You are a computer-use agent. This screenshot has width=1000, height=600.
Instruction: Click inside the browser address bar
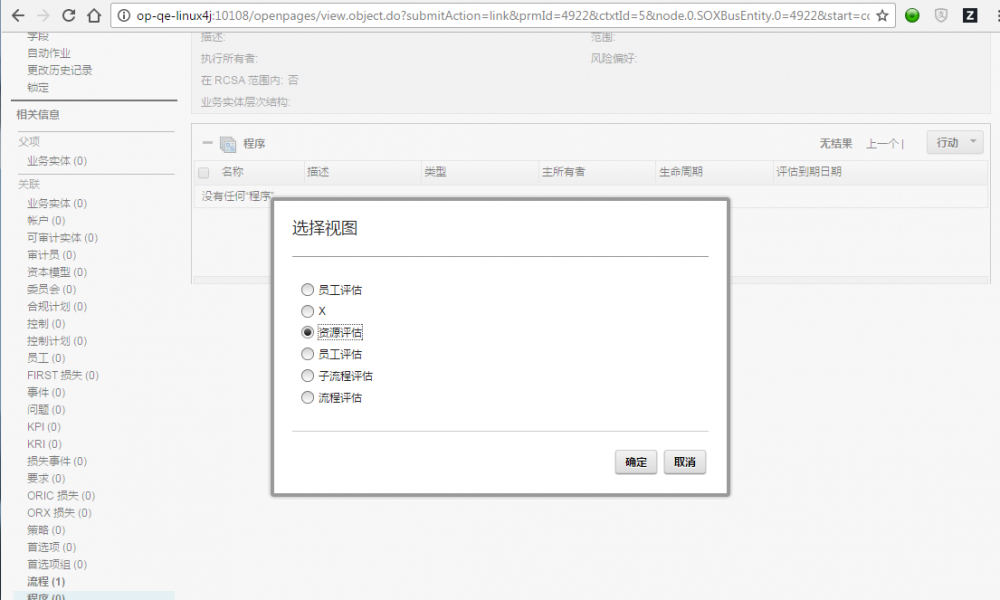(x=450, y=15)
